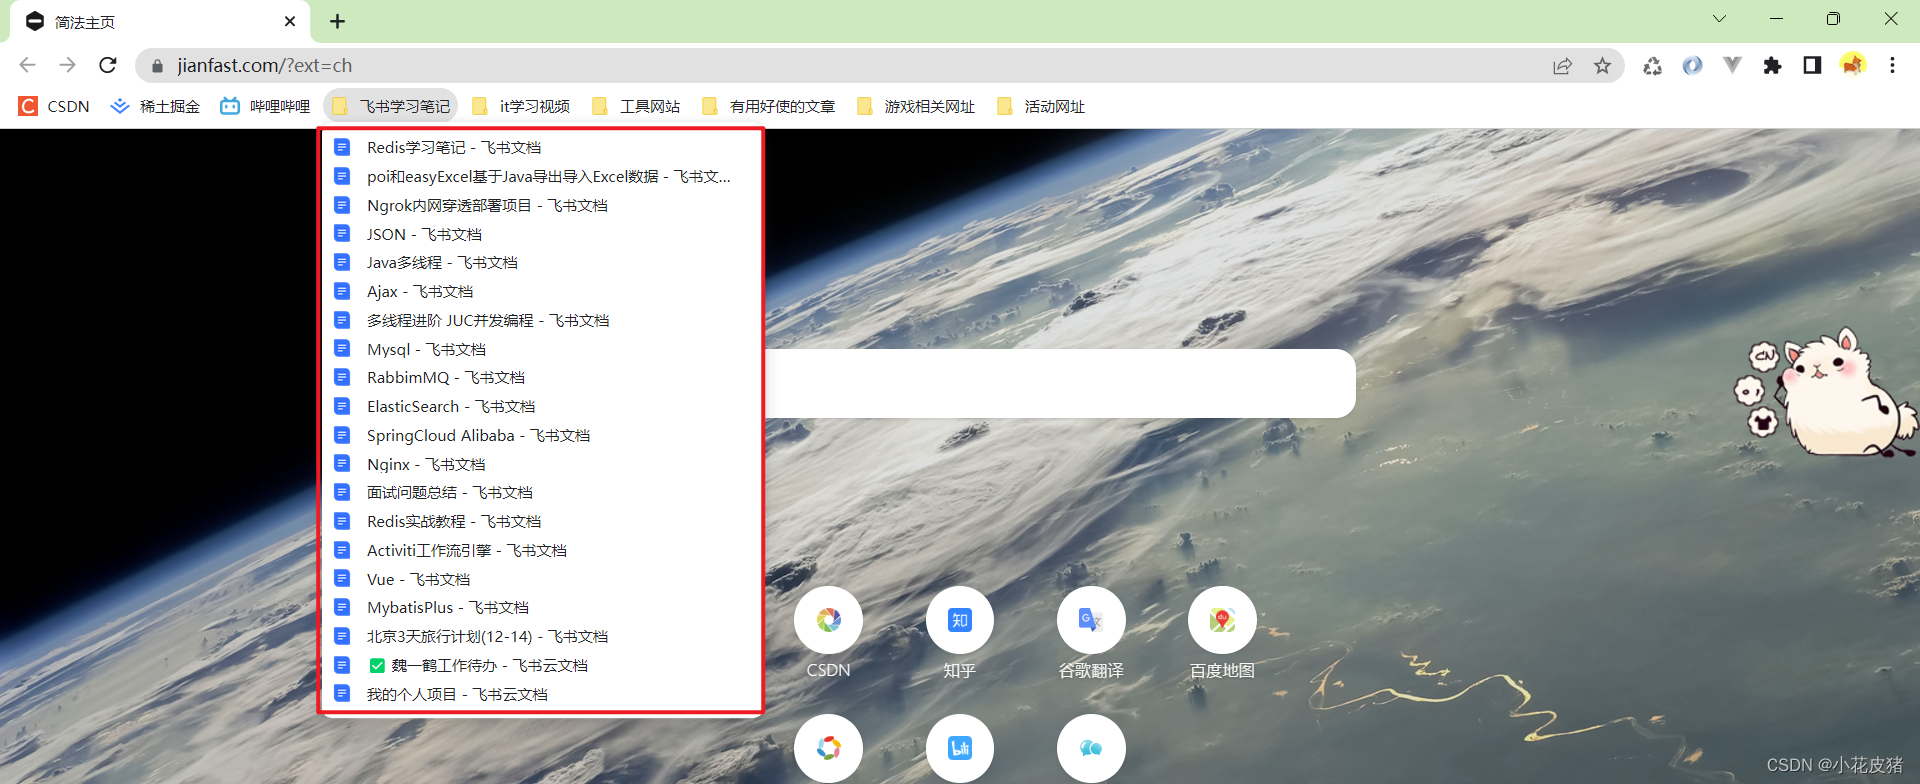Expand the 有用好使的文章 bookmark folder
This screenshot has height=784, width=1920.
pyautogui.click(x=768, y=106)
